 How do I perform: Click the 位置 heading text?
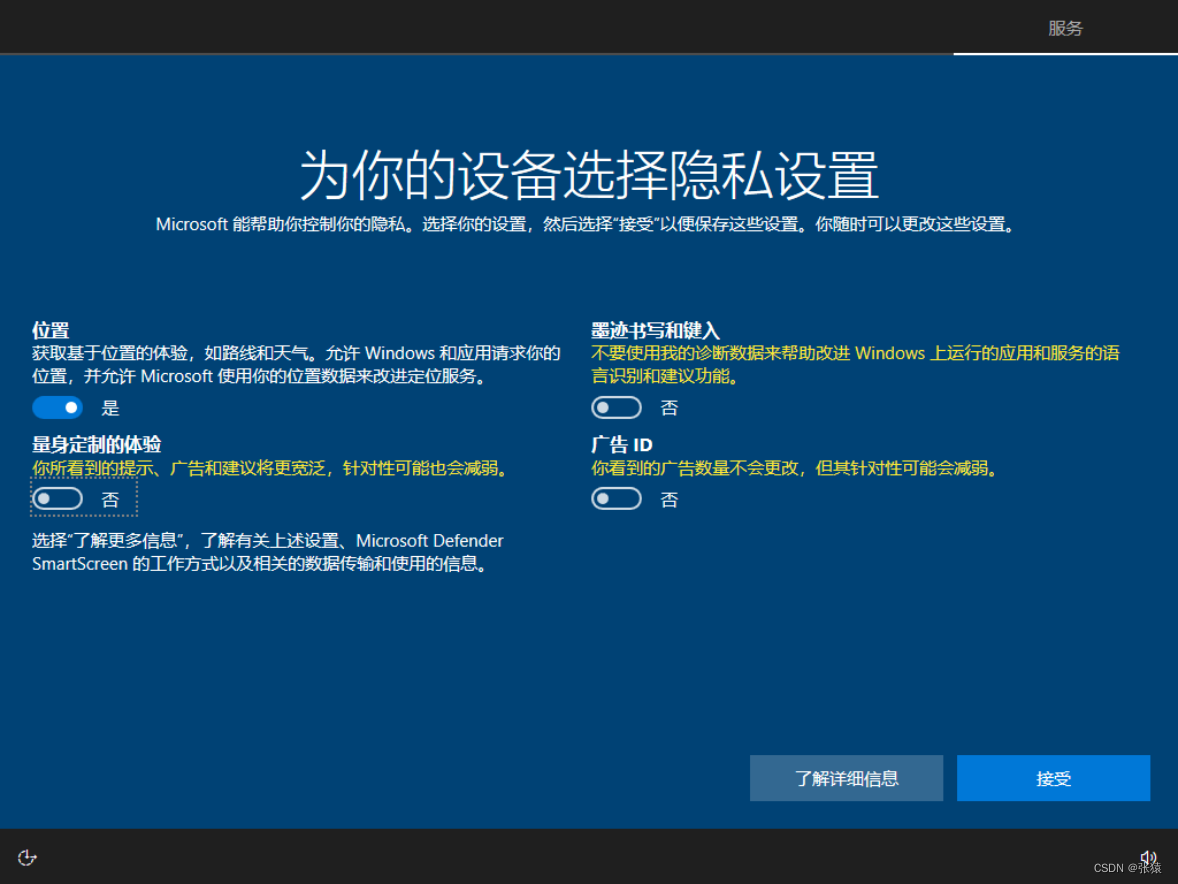[x=50, y=330]
